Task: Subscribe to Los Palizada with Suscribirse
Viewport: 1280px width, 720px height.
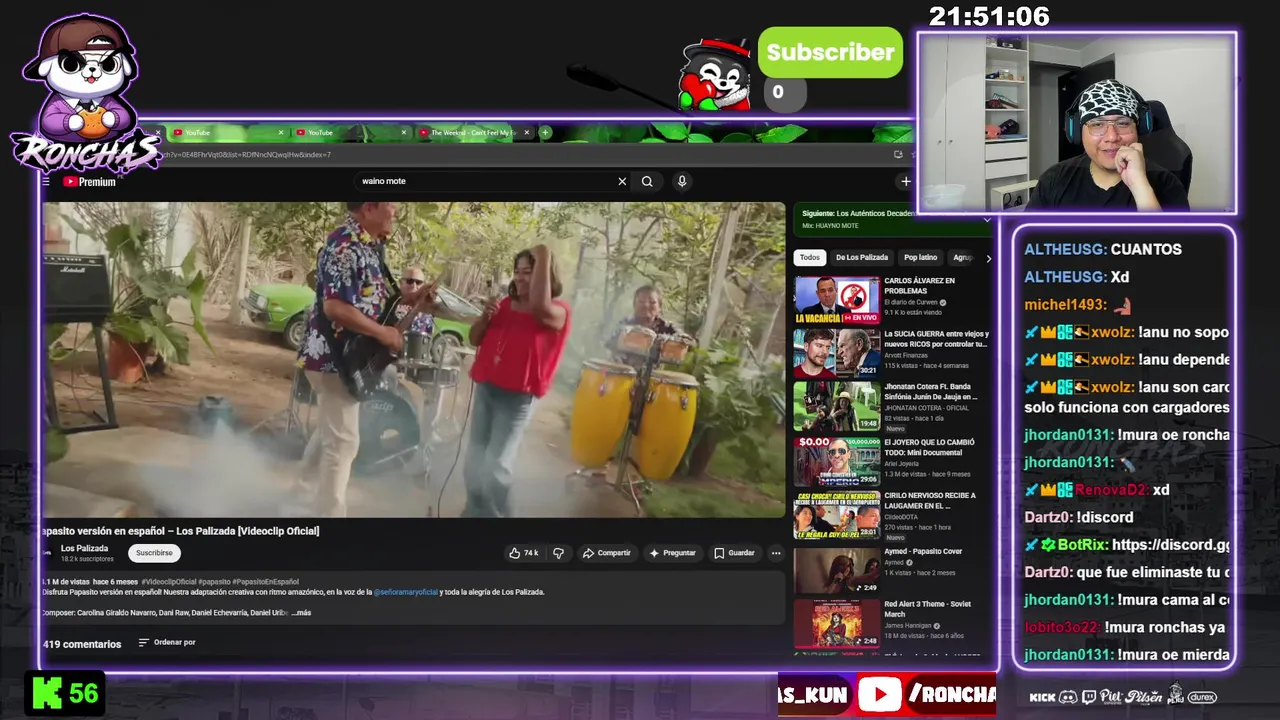Action: tap(154, 553)
